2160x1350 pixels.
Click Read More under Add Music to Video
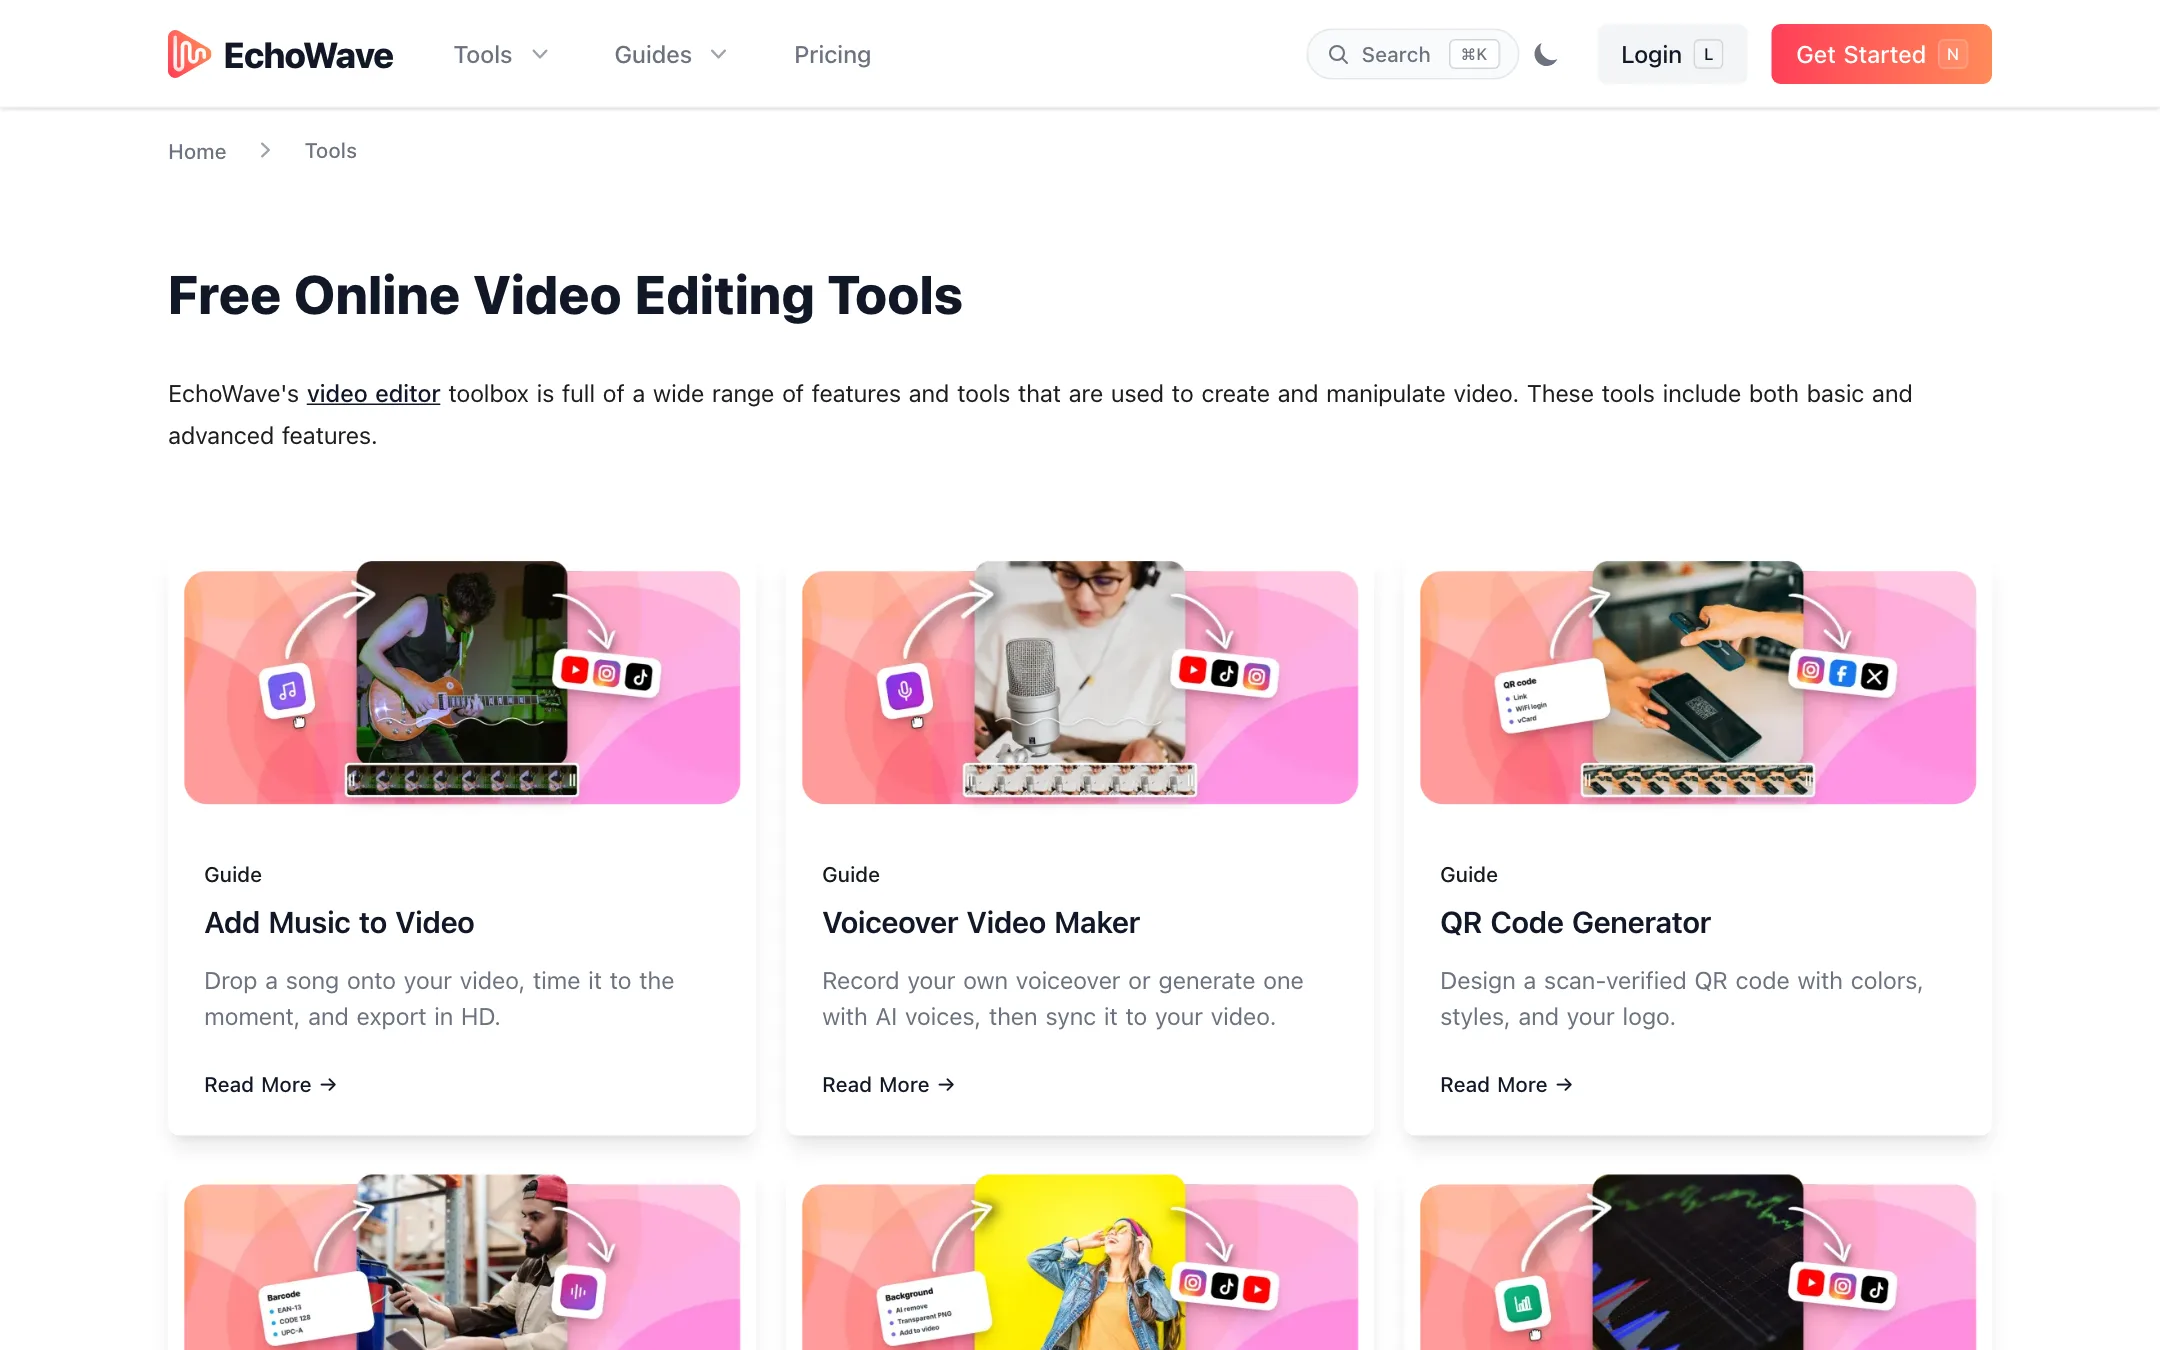click(270, 1085)
